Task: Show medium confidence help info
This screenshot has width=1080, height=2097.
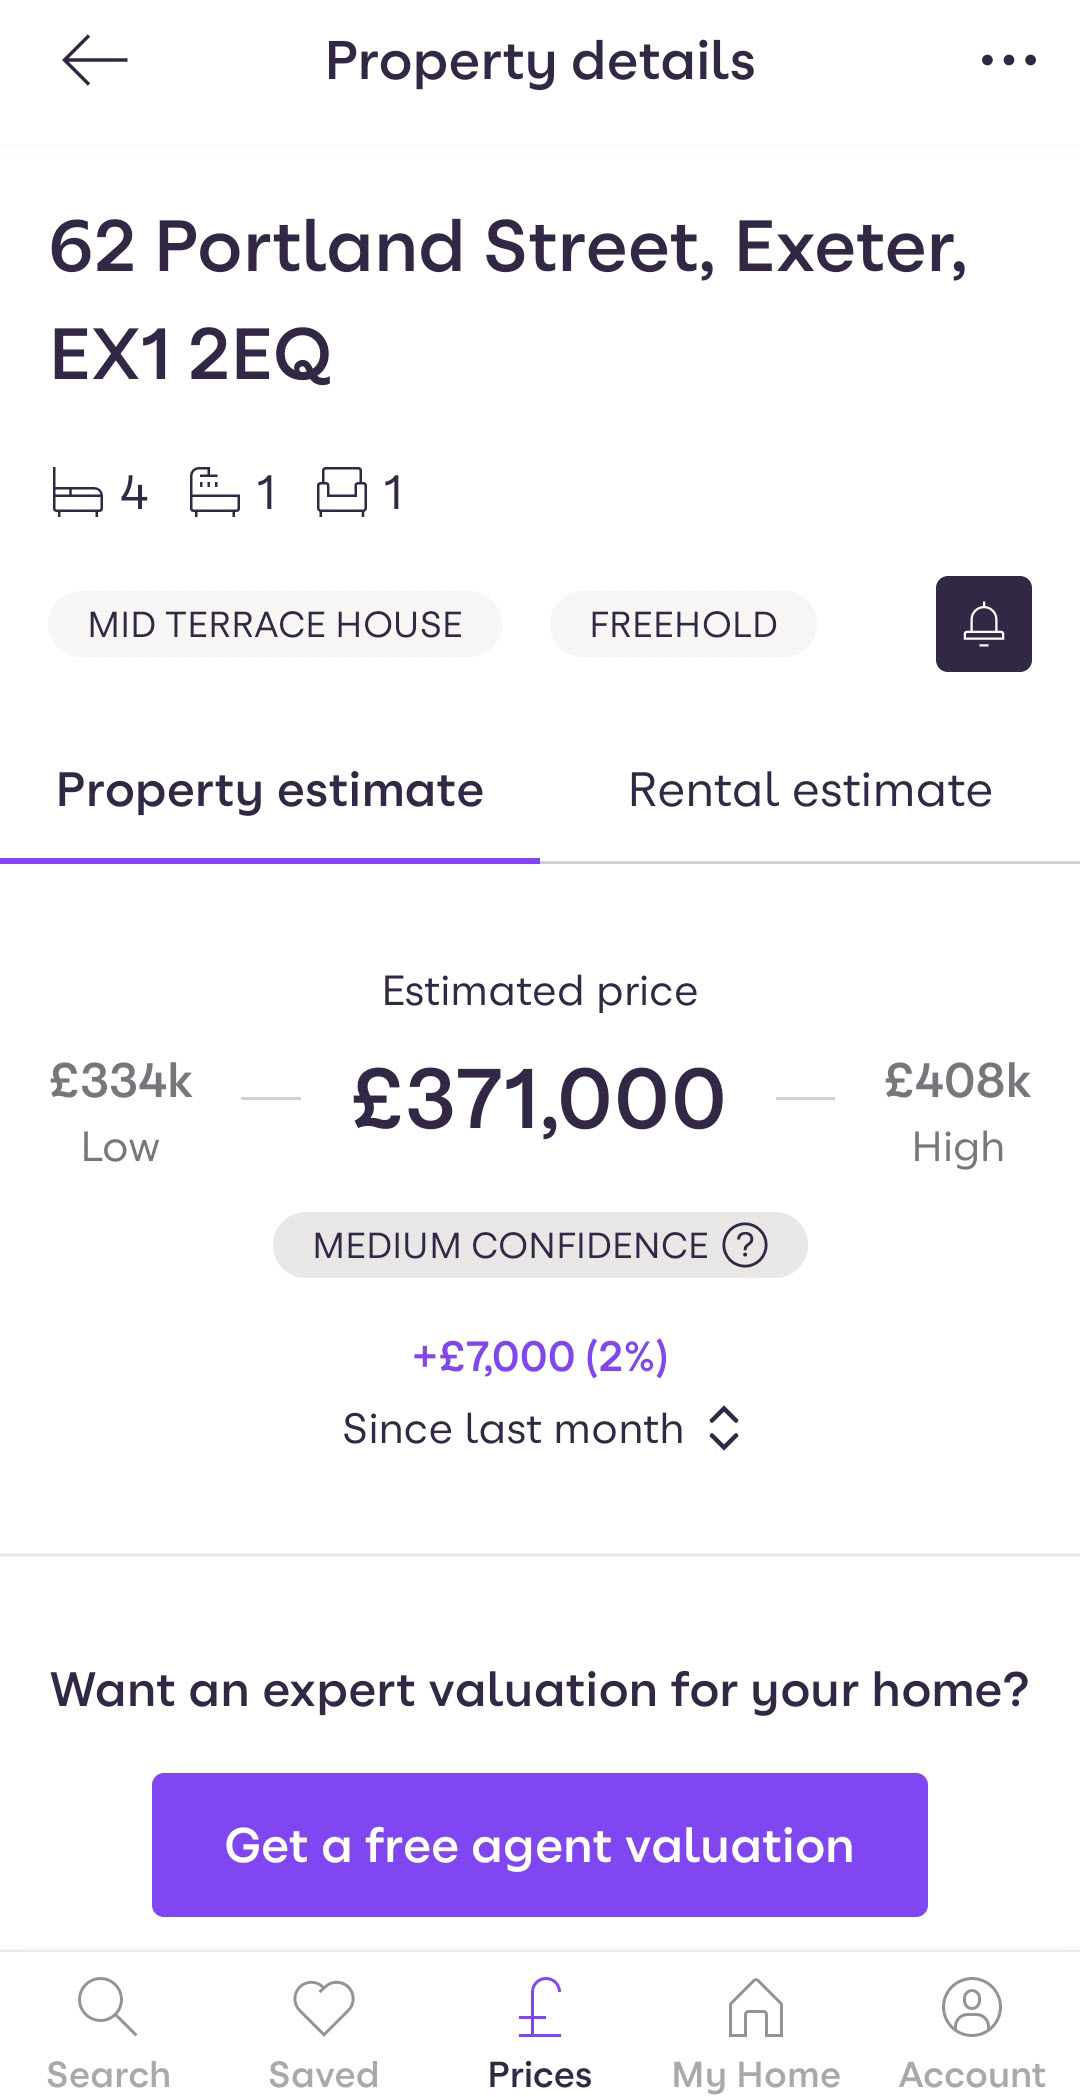Action: (x=745, y=1245)
